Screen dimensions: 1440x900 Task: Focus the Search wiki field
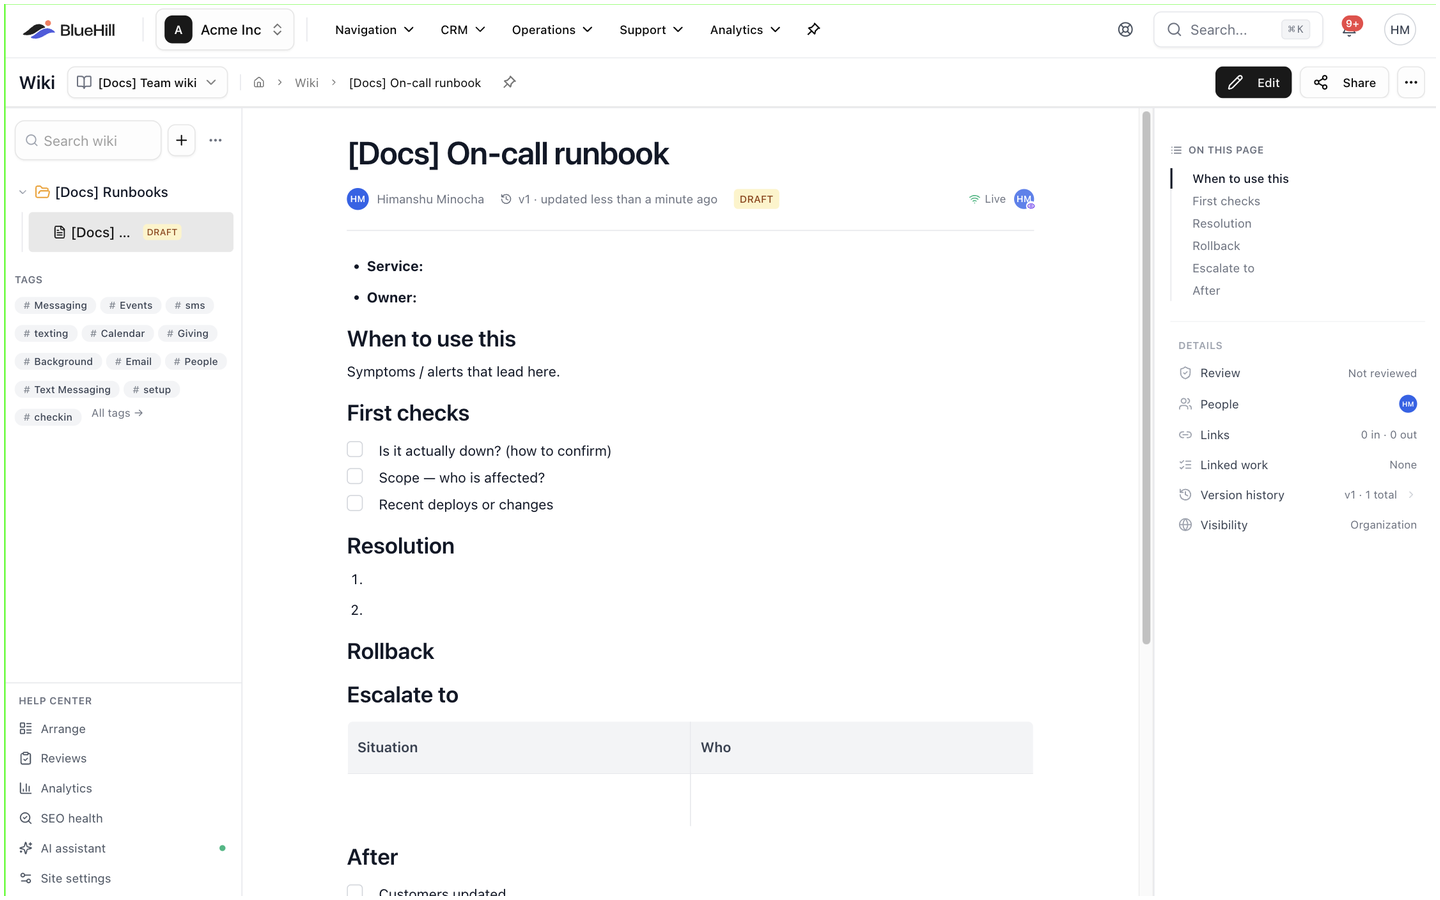click(x=88, y=140)
